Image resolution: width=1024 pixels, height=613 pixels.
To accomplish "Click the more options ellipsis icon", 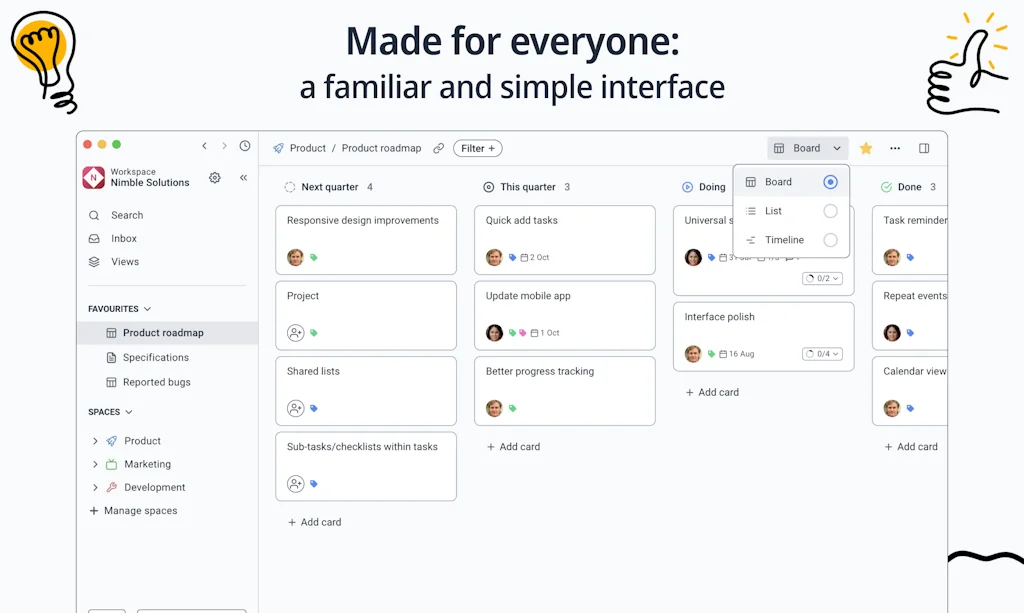I will (894, 147).
